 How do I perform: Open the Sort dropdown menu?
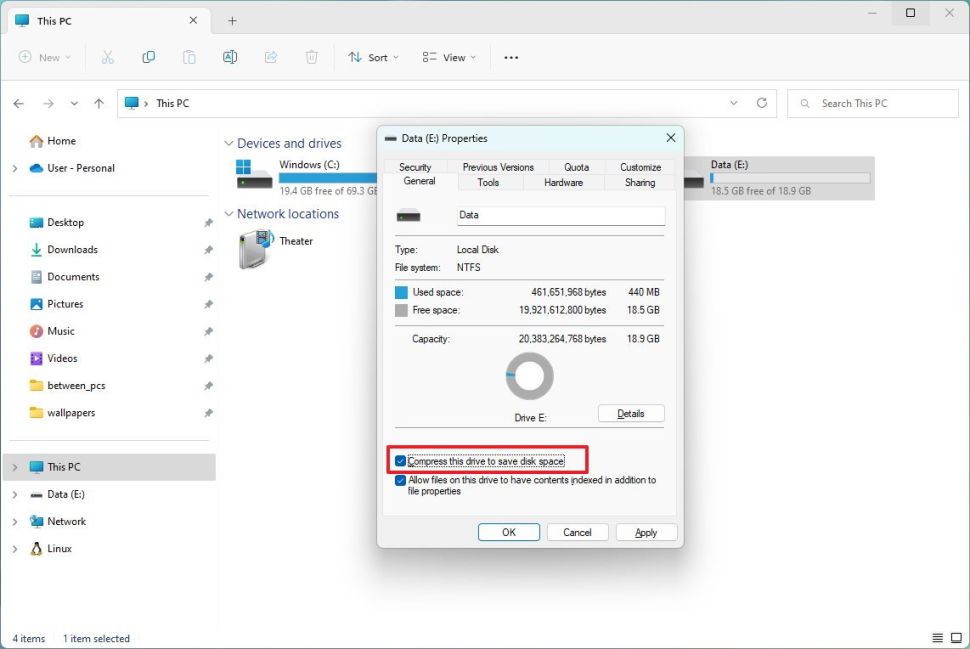373,57
